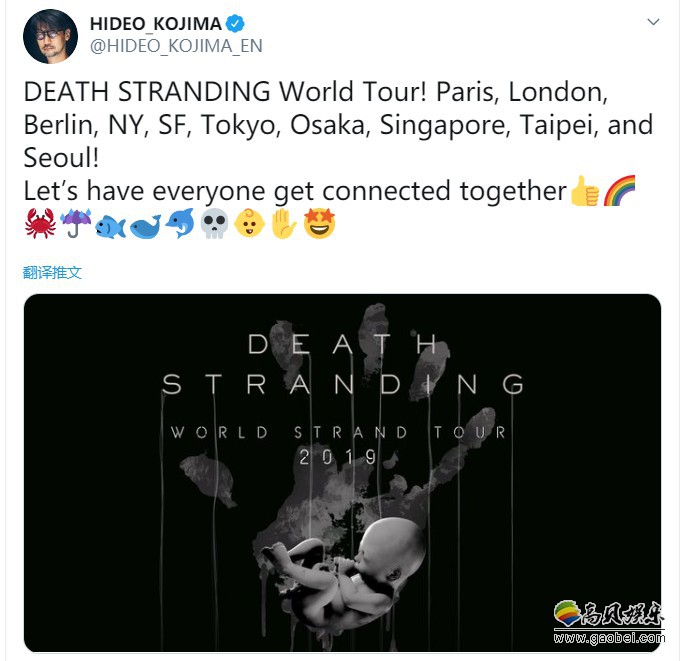Click the red crab emoji
The image size is (681, 661).
pos(40,223)
